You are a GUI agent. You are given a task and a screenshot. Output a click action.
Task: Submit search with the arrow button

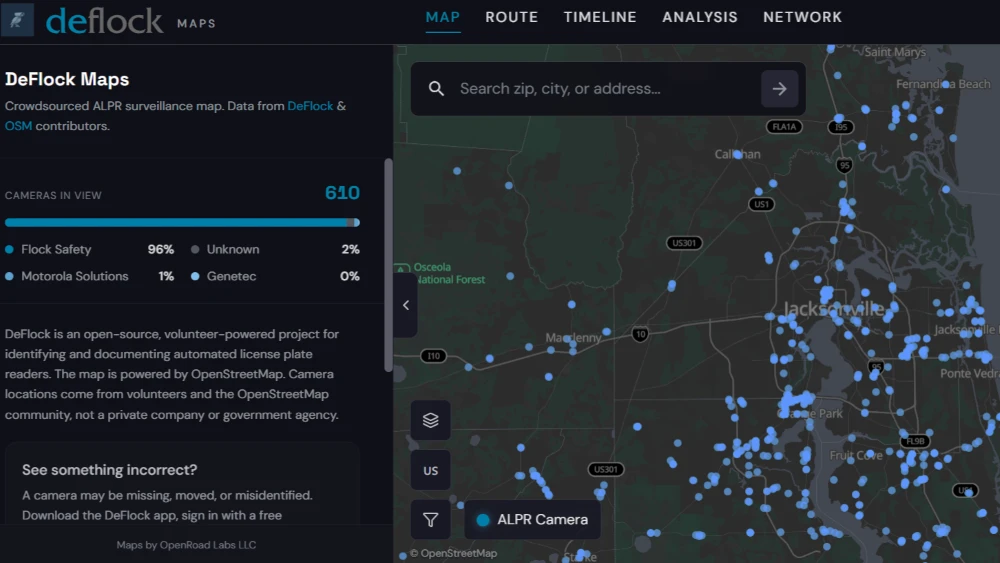(x=779, y=89)
